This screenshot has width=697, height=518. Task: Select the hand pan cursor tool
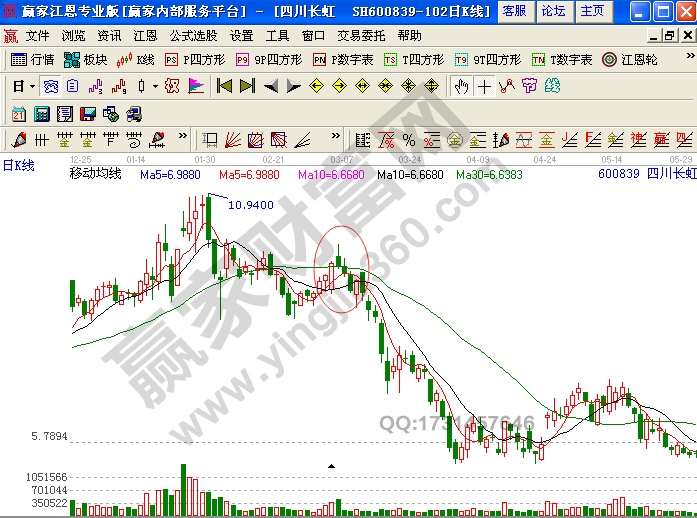[x=461, y=86]
